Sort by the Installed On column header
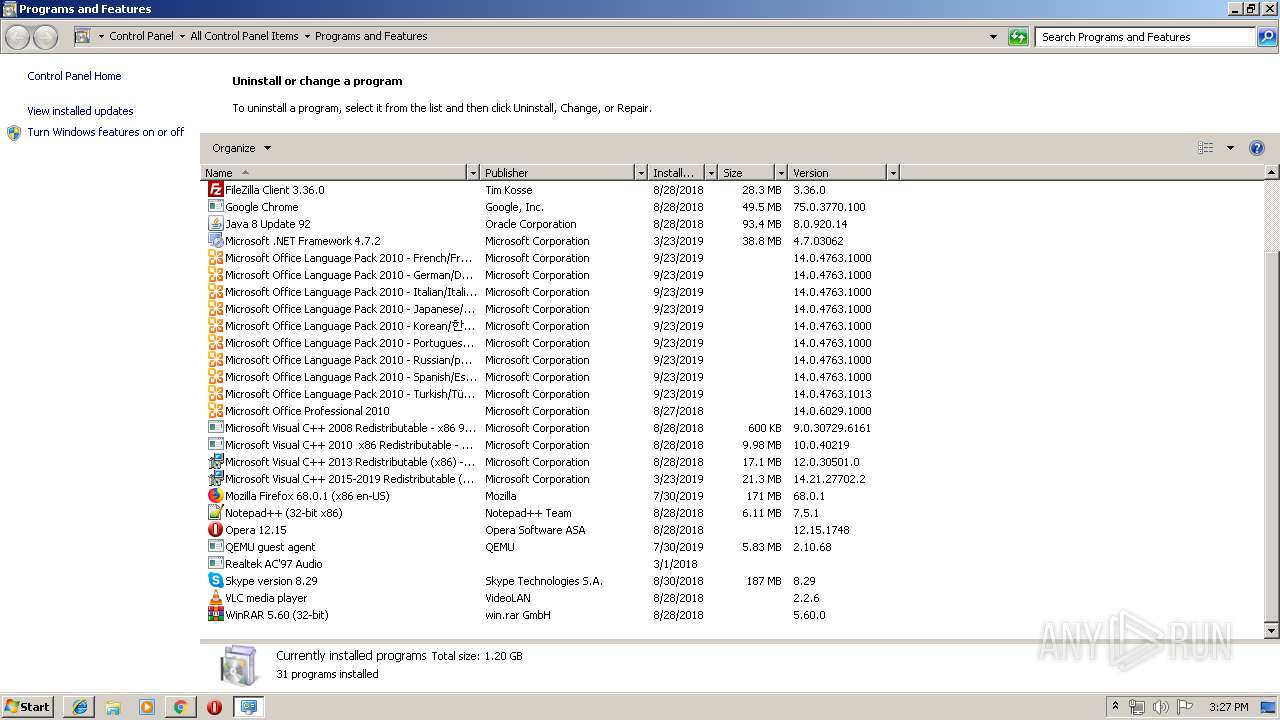This screenshot has width=1280, height=720. point(677,173)
